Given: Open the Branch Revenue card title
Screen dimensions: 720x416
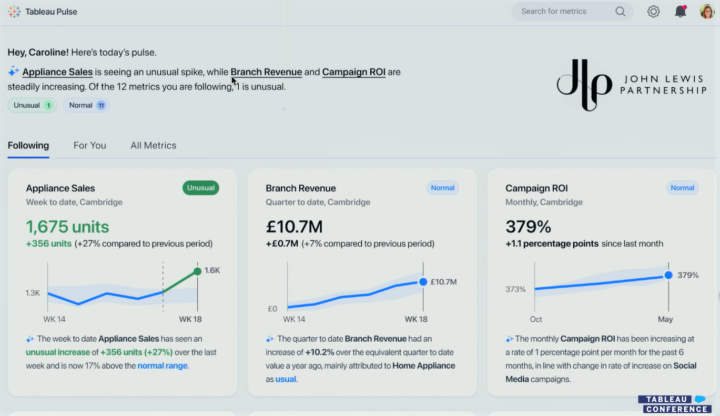Looking at the screenshot, I should tap(301, 188).
